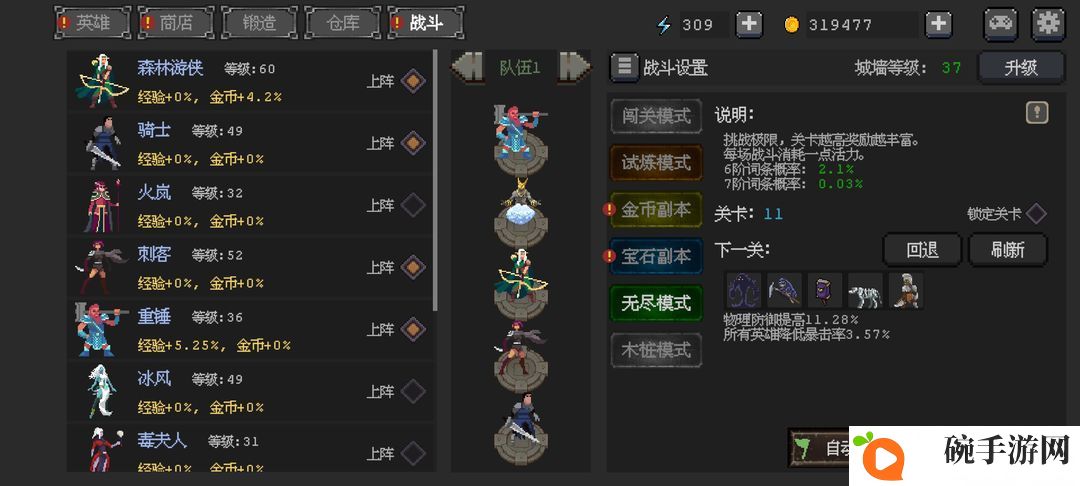Toggle the 锁定关卡 diamond checkbox
Image resolution: width=1080 pixels, height=486 pixels.
point(1036,213)
